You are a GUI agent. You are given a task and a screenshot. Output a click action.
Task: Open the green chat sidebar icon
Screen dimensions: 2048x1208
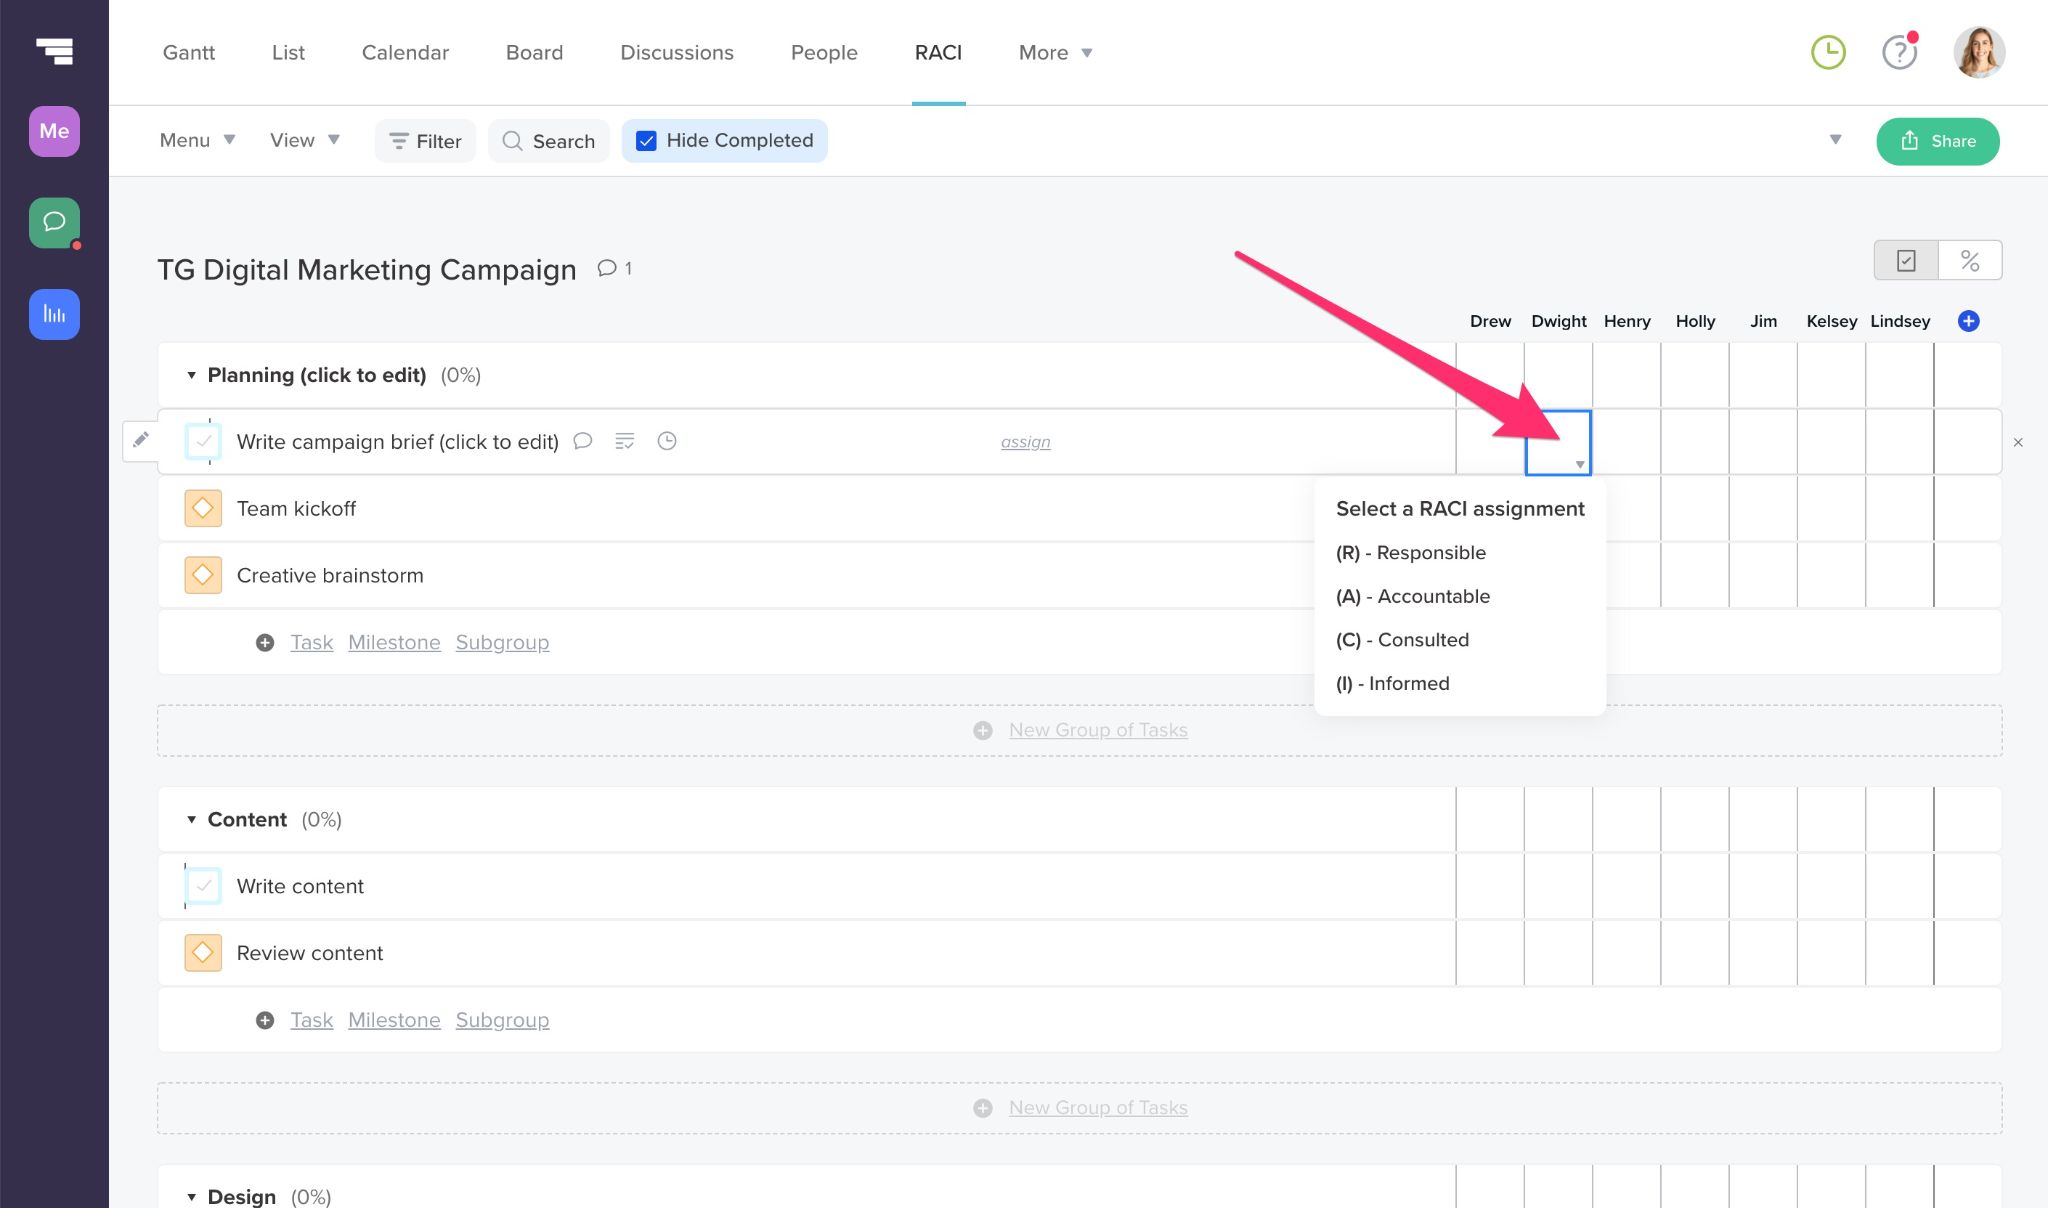tap(54, 222)
